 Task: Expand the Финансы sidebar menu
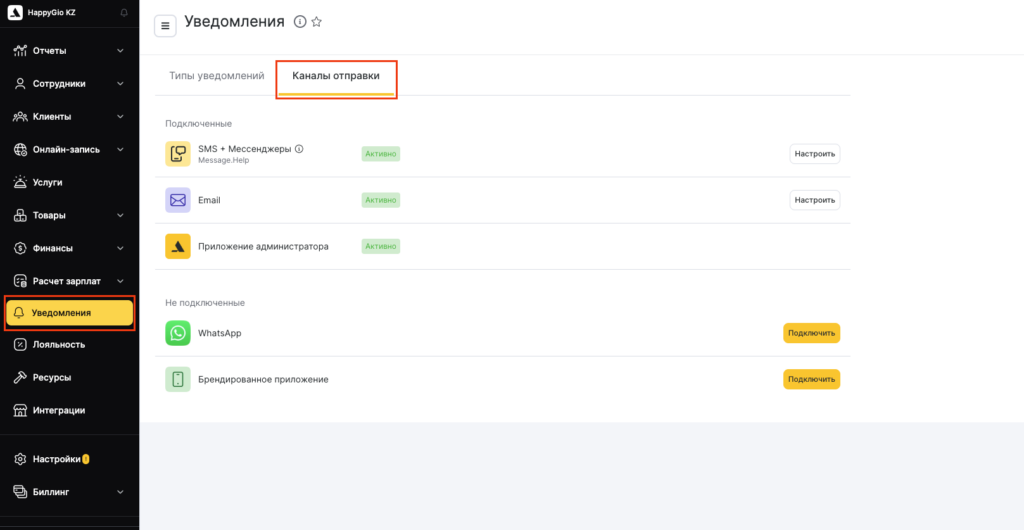pos(120,248)
